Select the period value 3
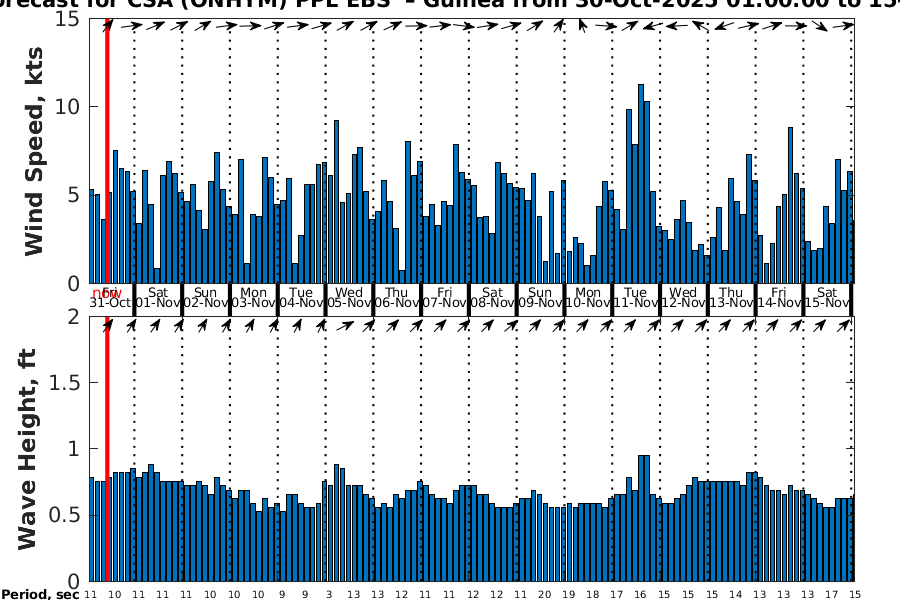900x600 pixels. [x=329, y=595]
